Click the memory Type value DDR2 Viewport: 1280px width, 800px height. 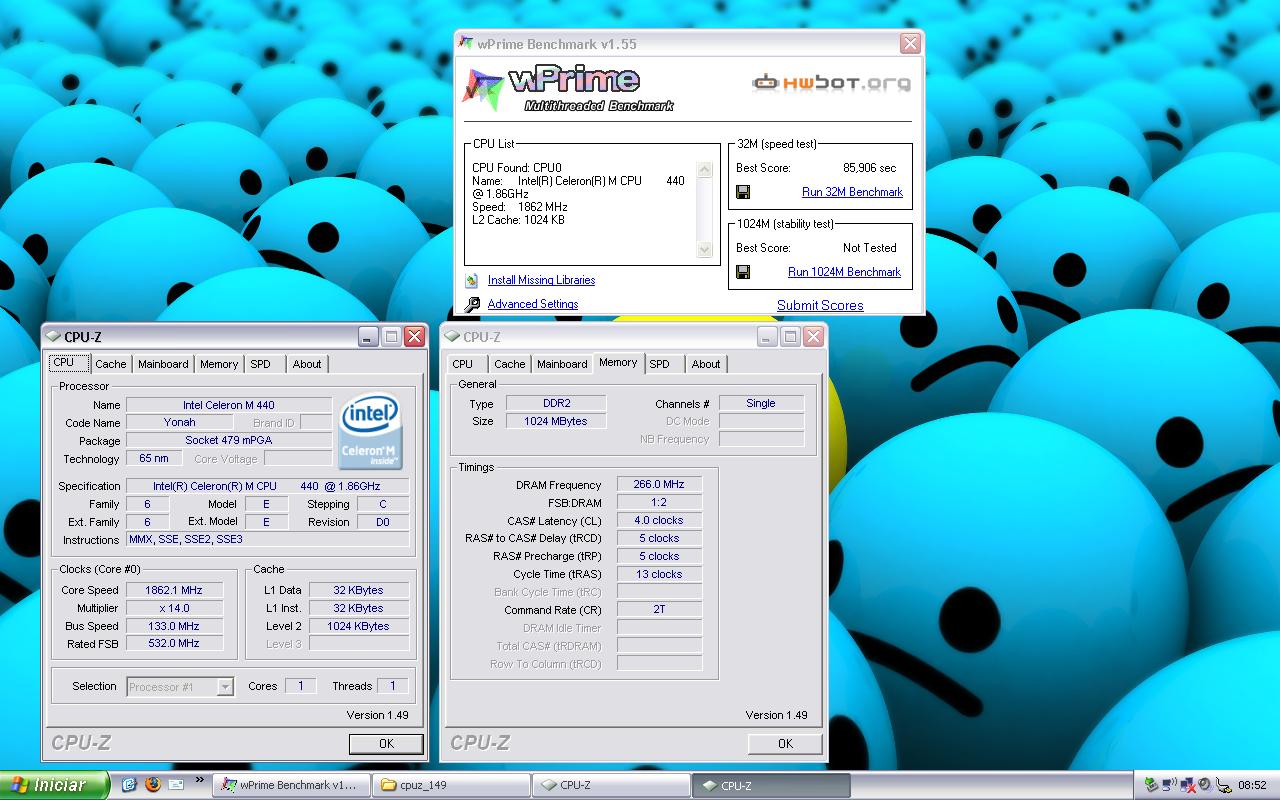pyautogui.click(x=556, y=403)
